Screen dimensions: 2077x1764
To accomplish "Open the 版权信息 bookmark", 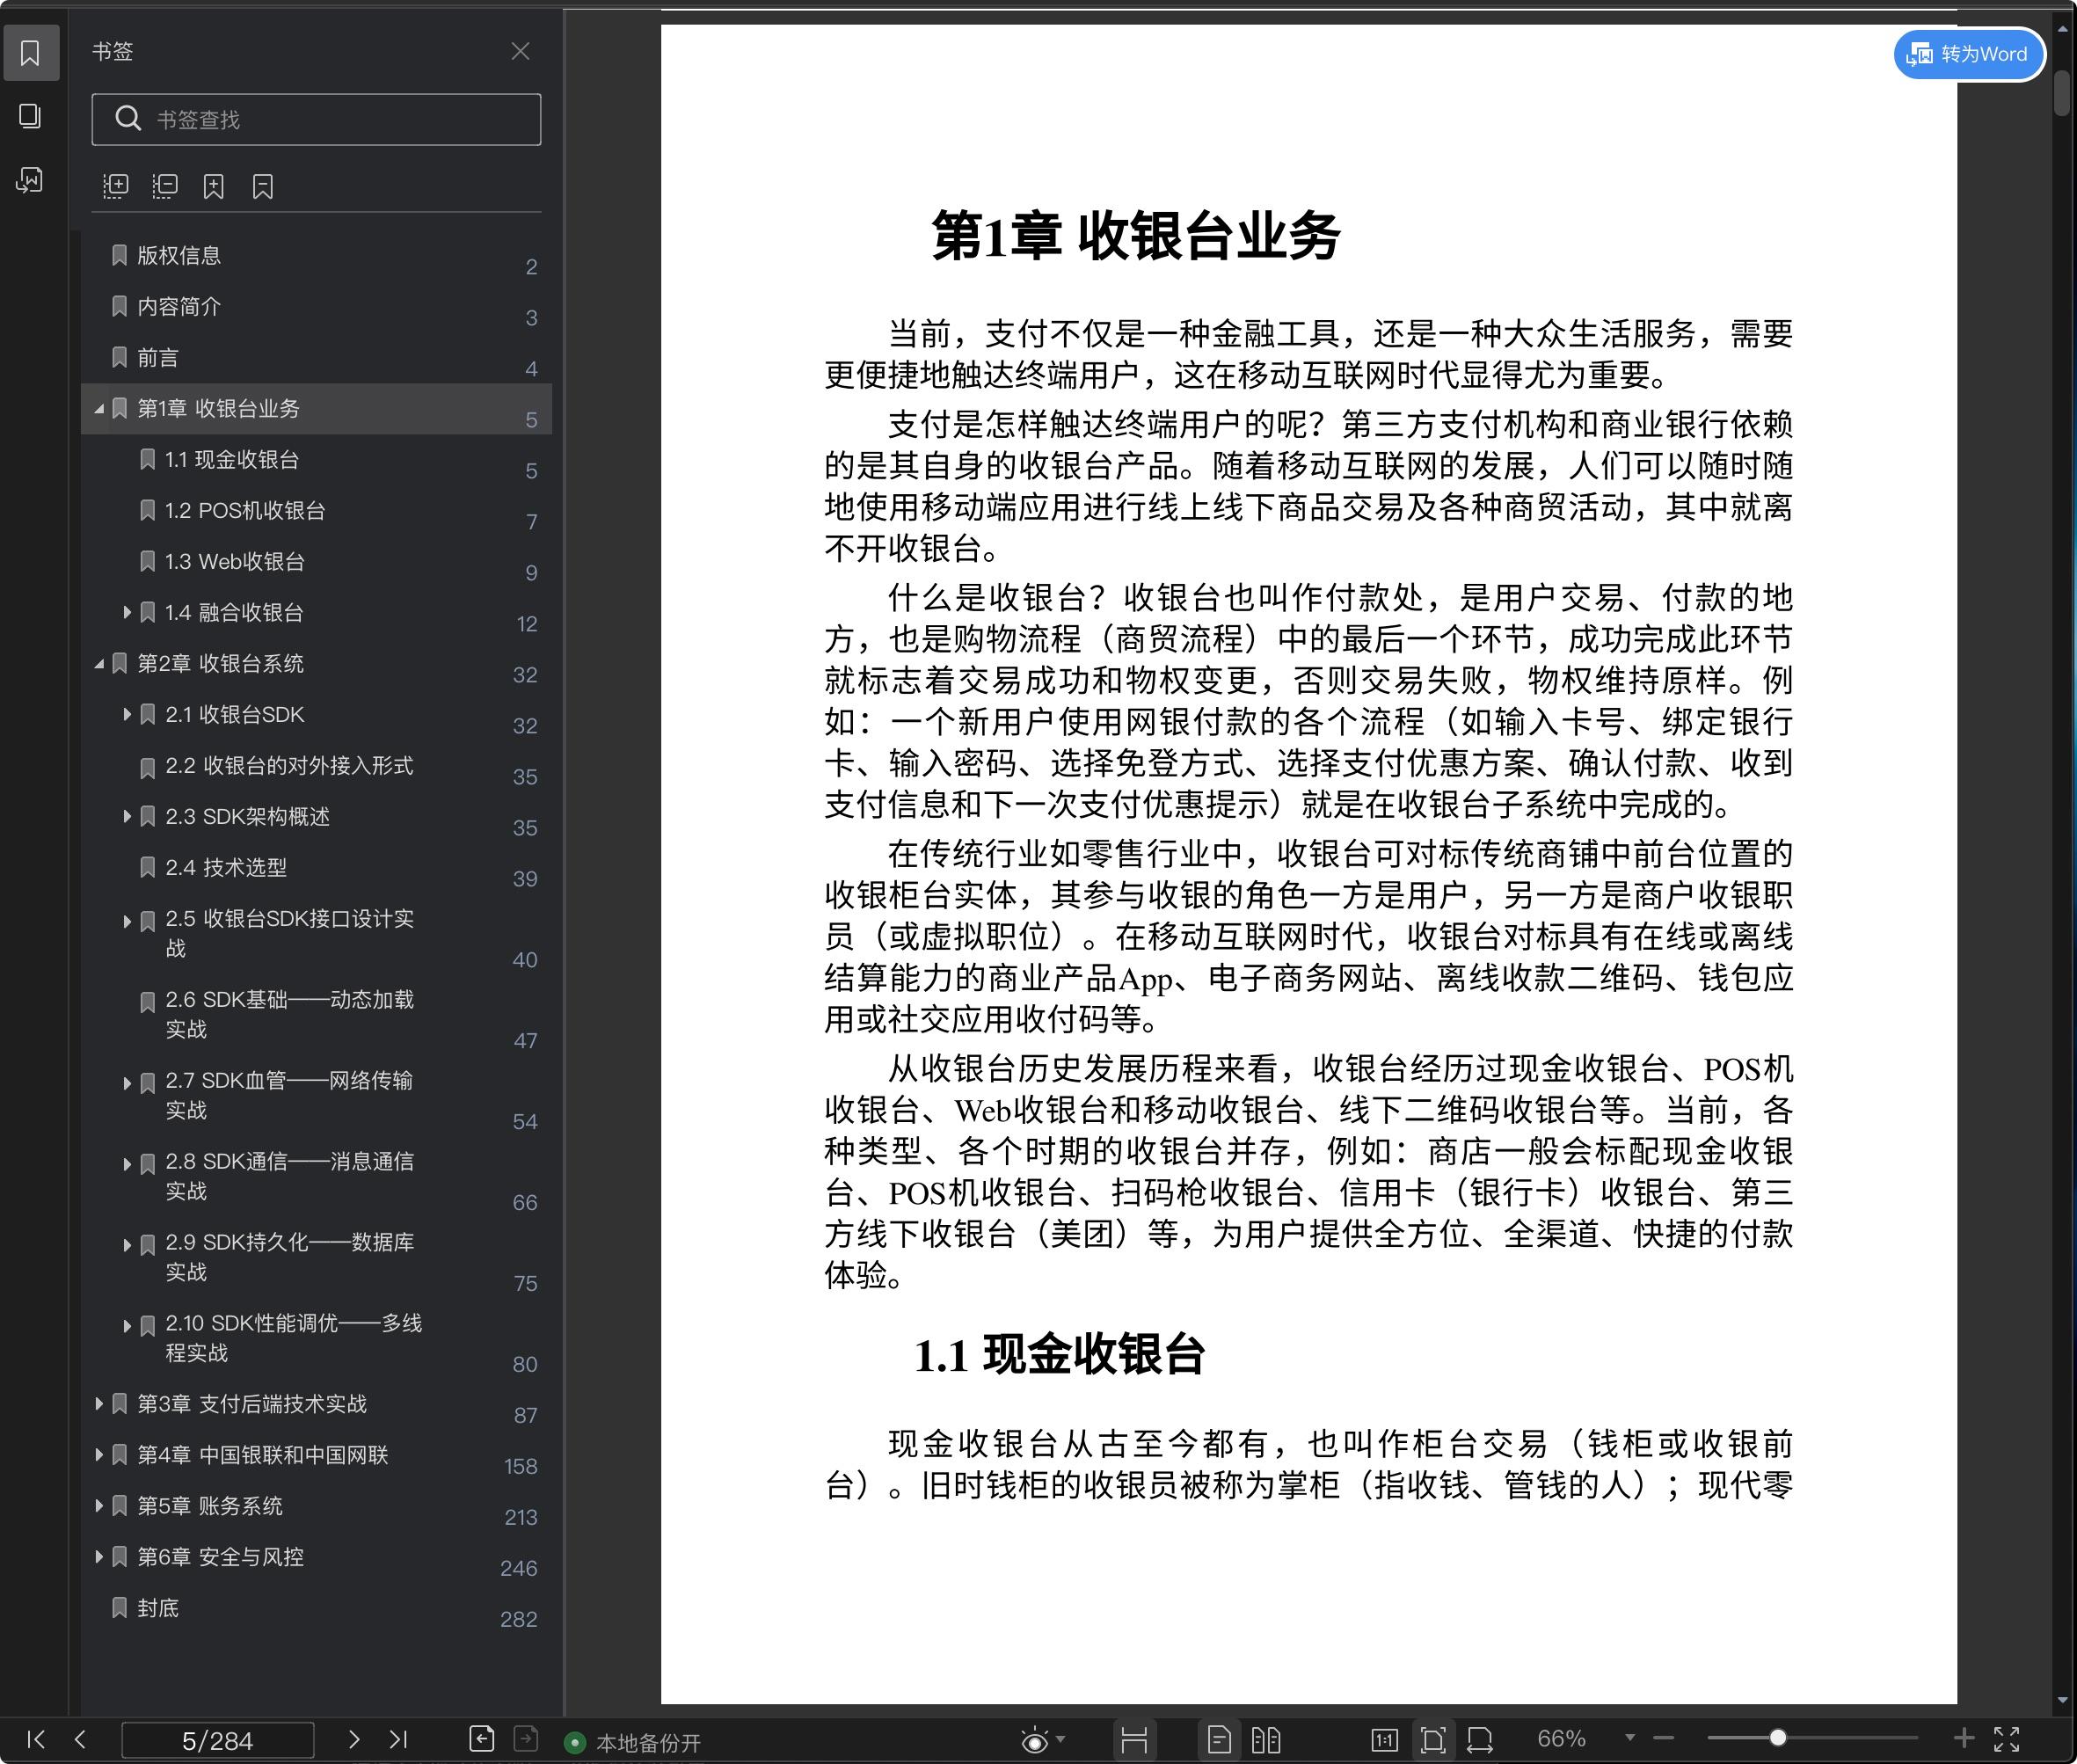I will [x=316, y=256].
